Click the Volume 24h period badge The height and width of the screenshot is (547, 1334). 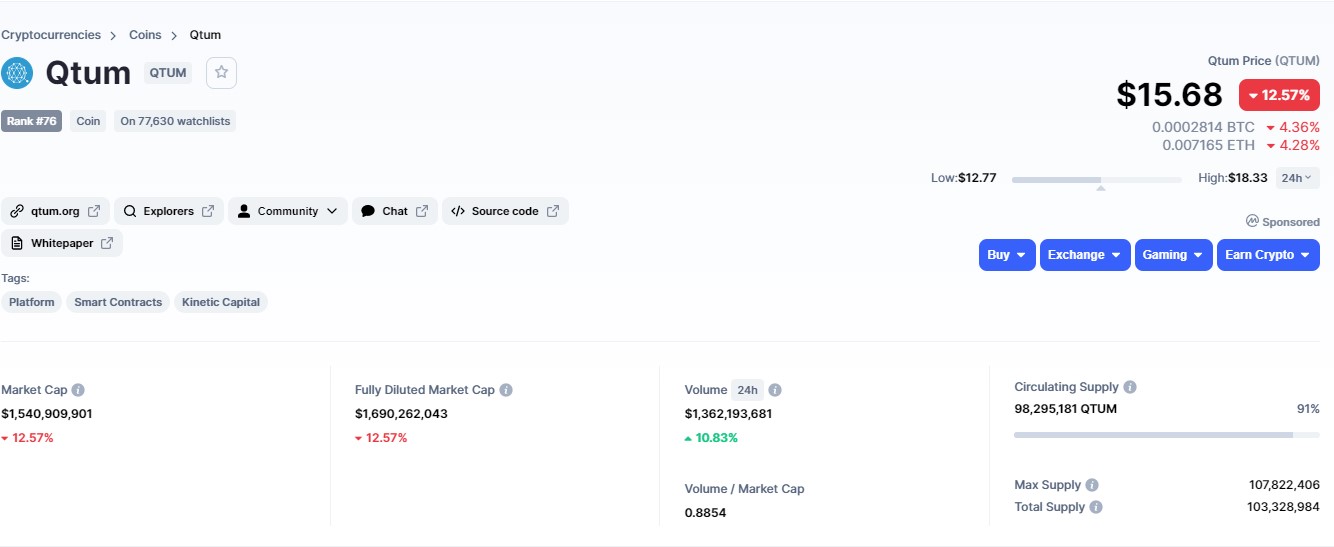(x=746, y=390)
